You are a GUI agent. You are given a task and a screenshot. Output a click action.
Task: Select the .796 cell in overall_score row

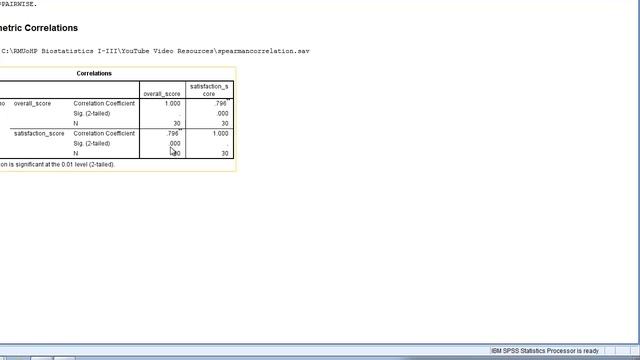click(222, 104)
